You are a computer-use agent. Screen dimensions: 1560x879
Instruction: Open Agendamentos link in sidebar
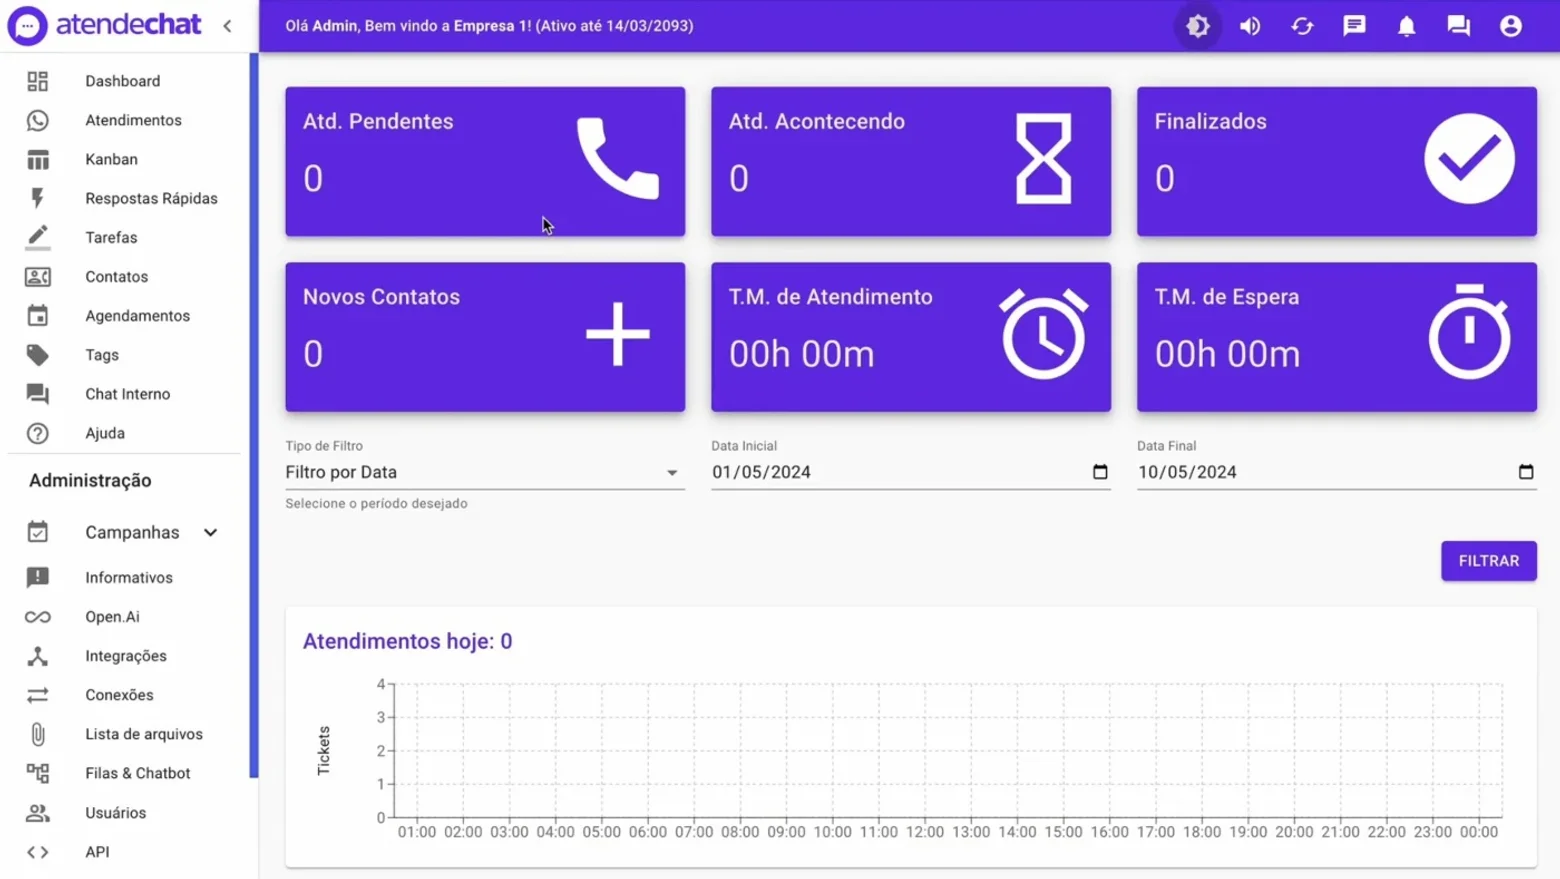(x=137, y=316)
